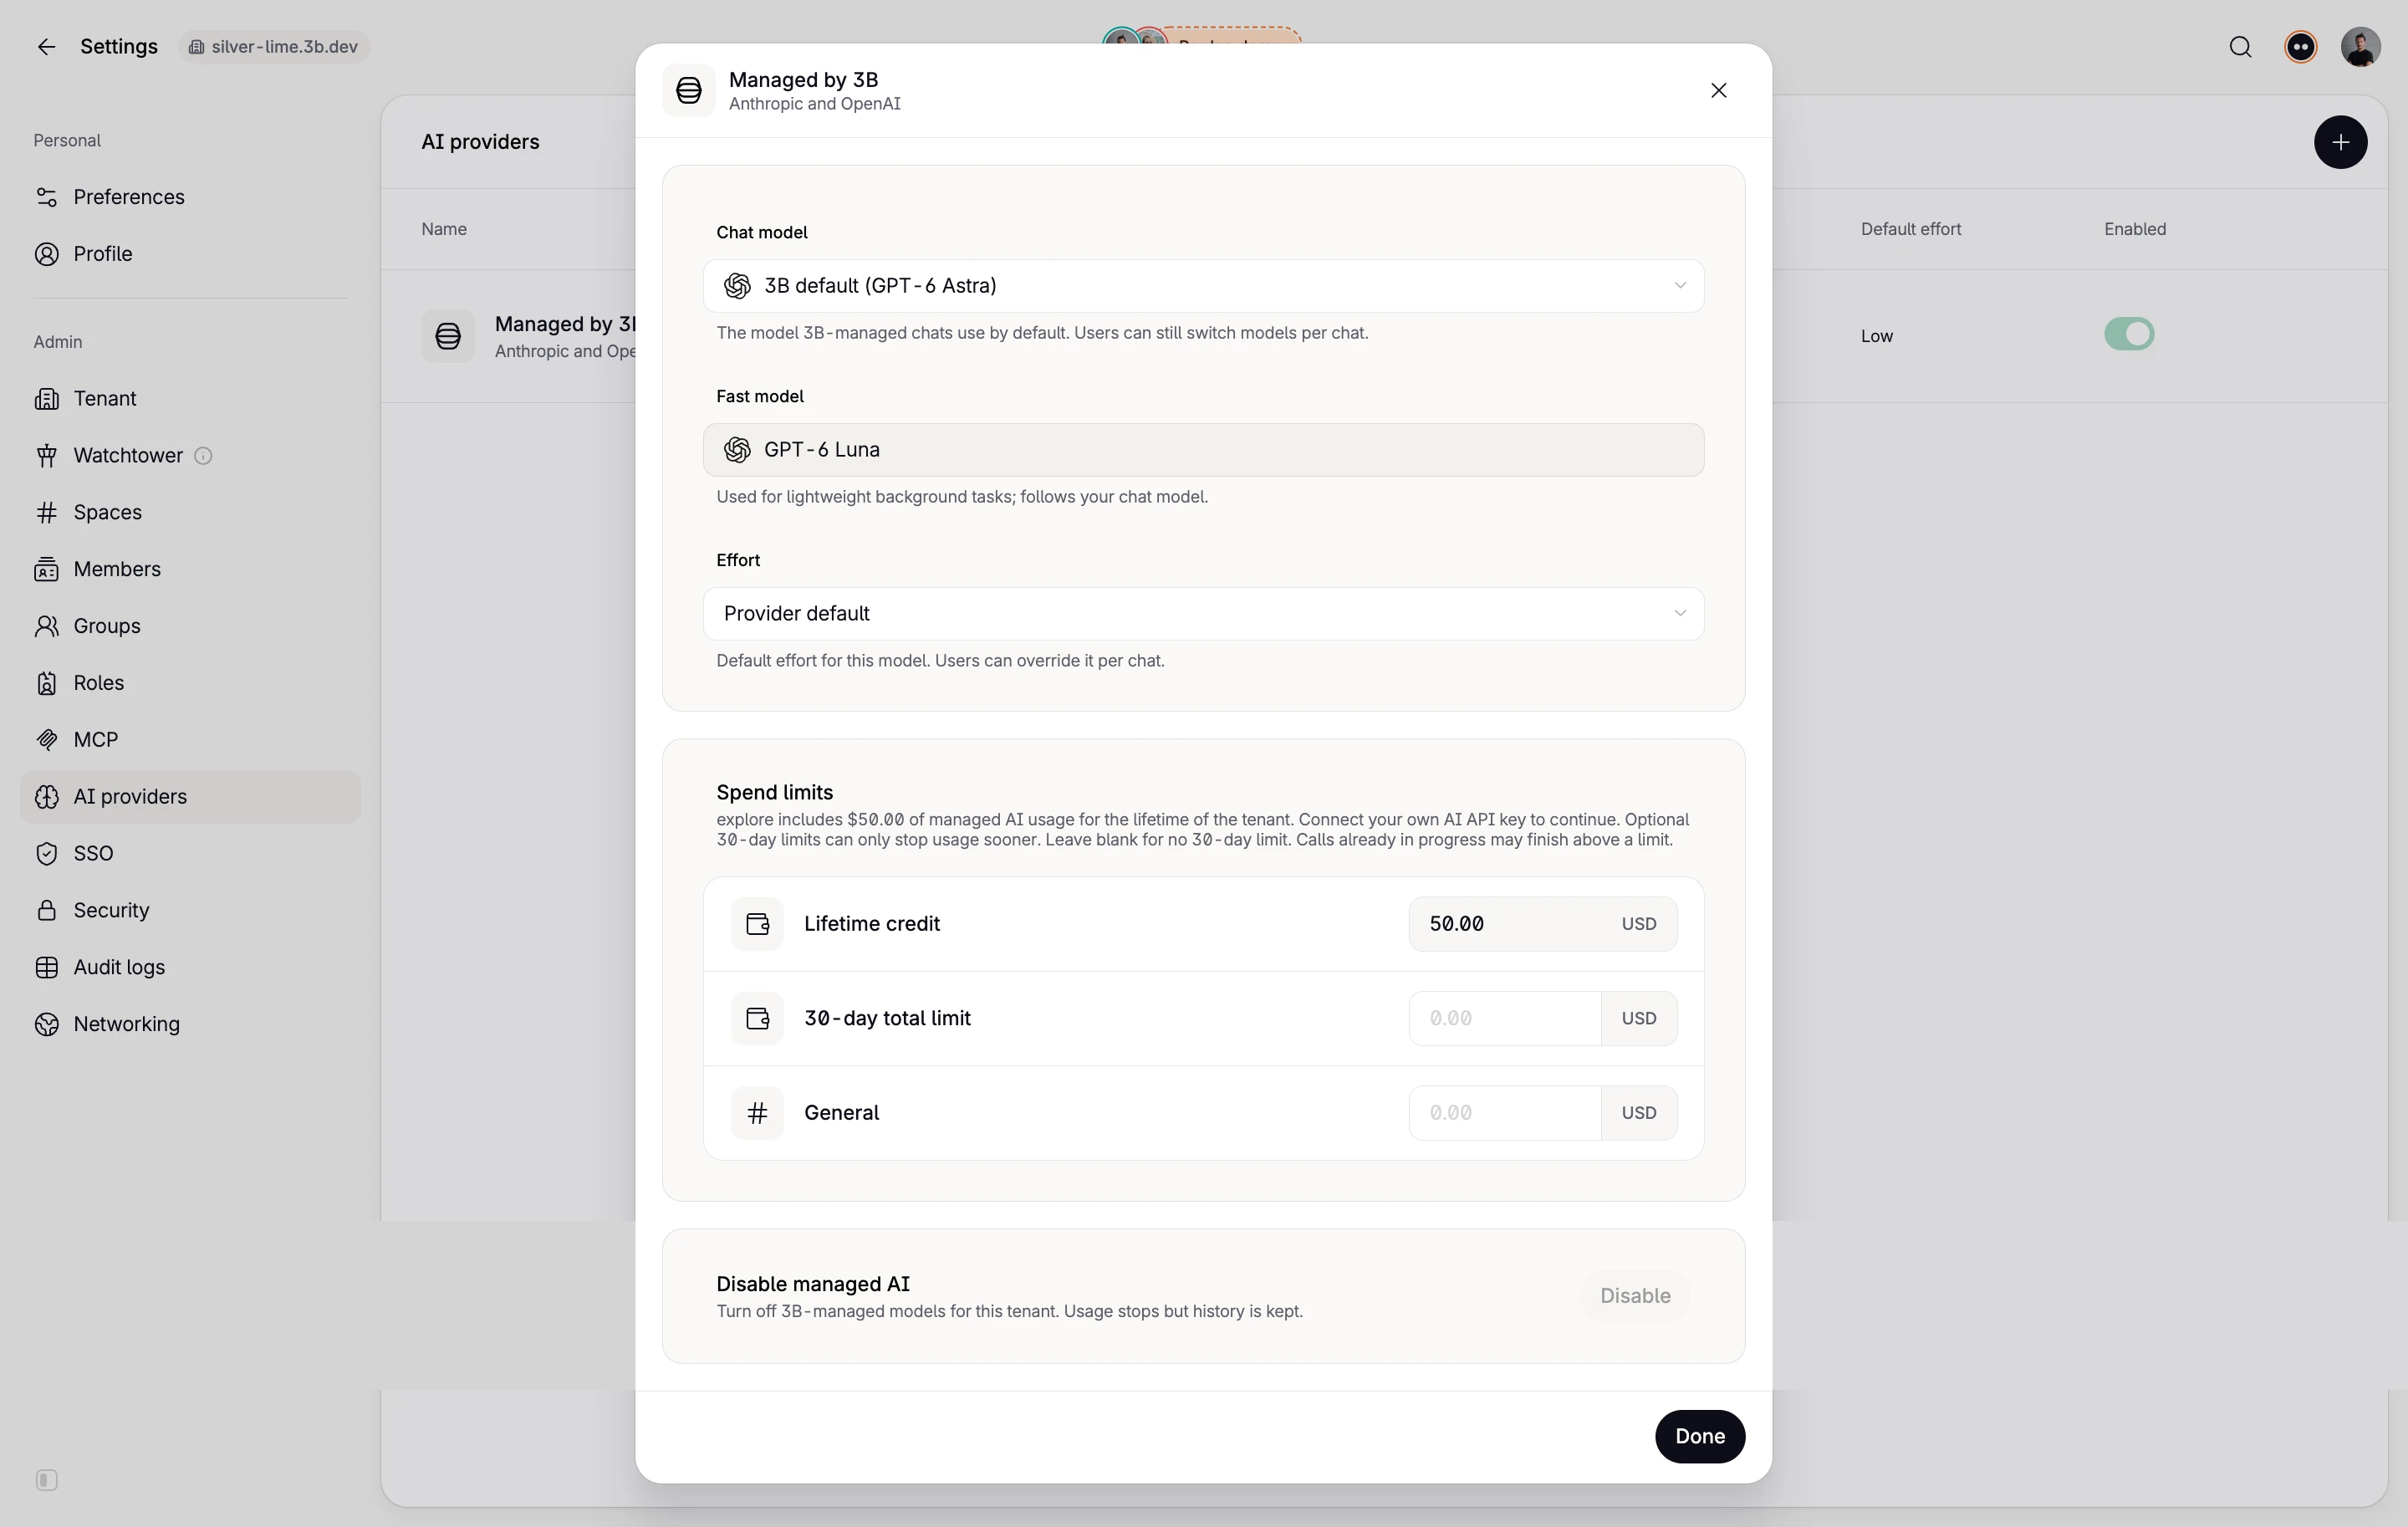Go to Spaces settings

coord(190,513)
